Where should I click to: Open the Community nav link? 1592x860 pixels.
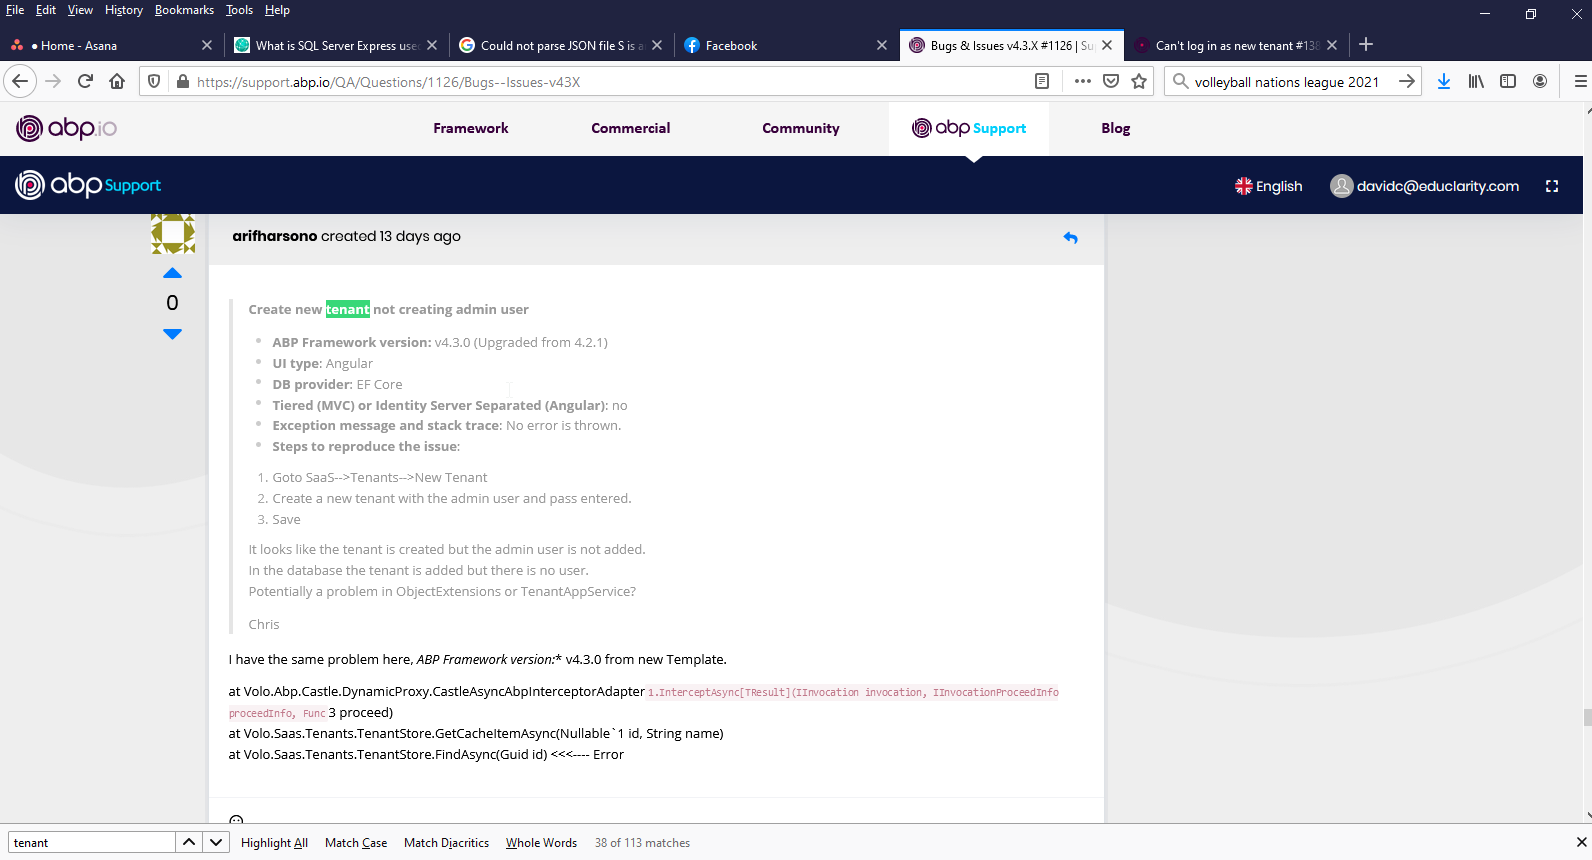point(801,128)
